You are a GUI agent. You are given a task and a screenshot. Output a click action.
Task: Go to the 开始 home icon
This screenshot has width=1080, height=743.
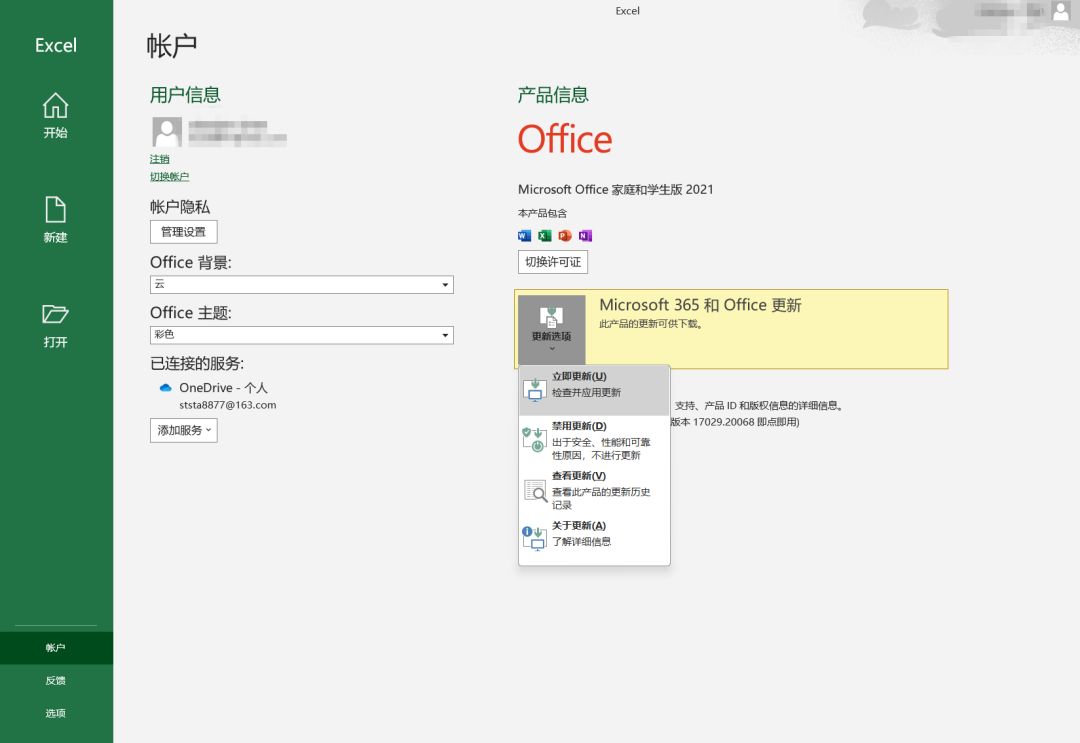coord(55,105)
